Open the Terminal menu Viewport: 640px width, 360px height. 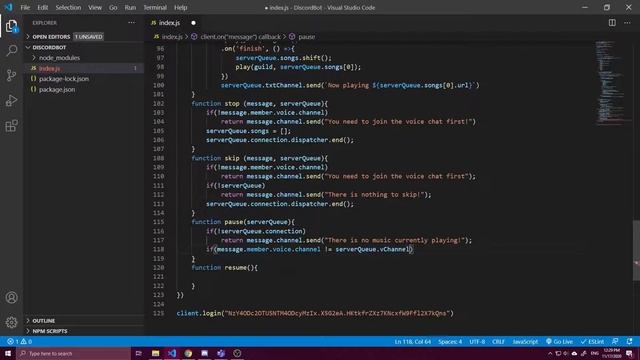155,7
